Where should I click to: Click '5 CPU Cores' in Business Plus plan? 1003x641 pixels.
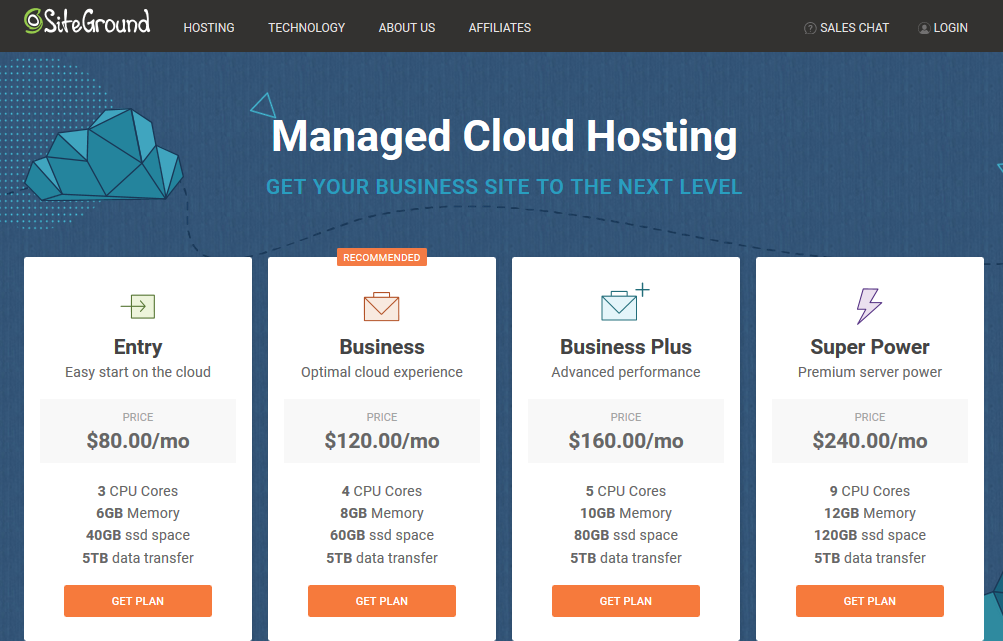click(x=626, y=491)
